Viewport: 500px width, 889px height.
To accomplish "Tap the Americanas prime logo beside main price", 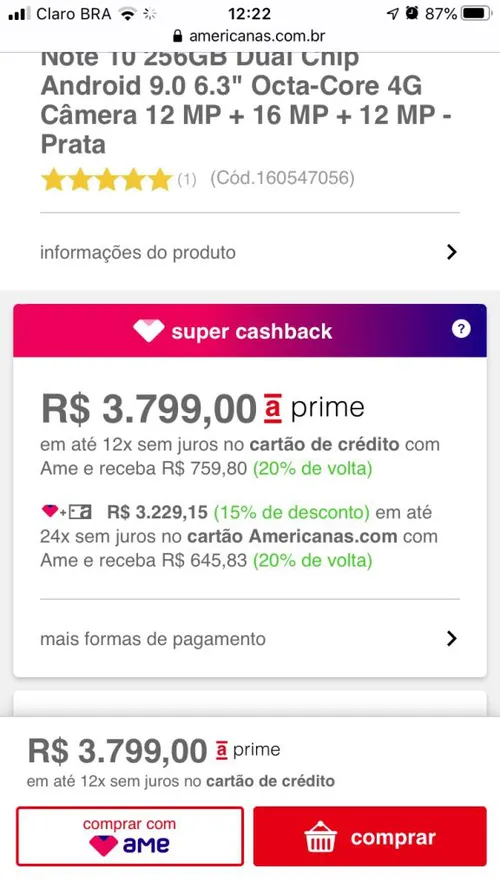I will [x=314, y=408].
